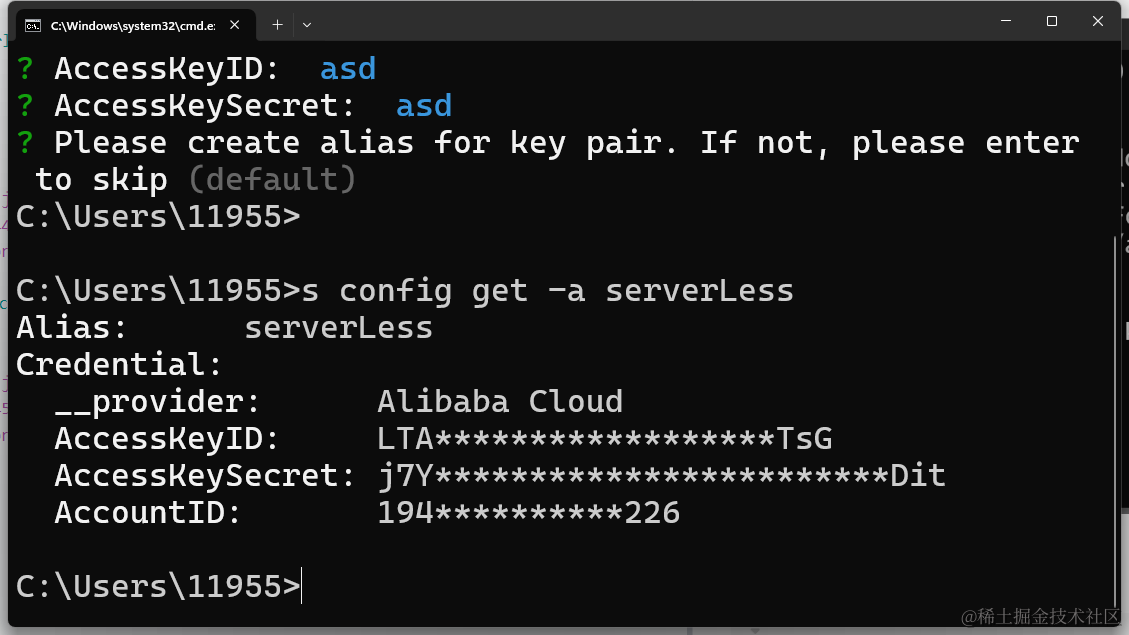1129x635 pixels.
Task: Click the command s config get -a serverLess
Action: click(x=546, y=290)
